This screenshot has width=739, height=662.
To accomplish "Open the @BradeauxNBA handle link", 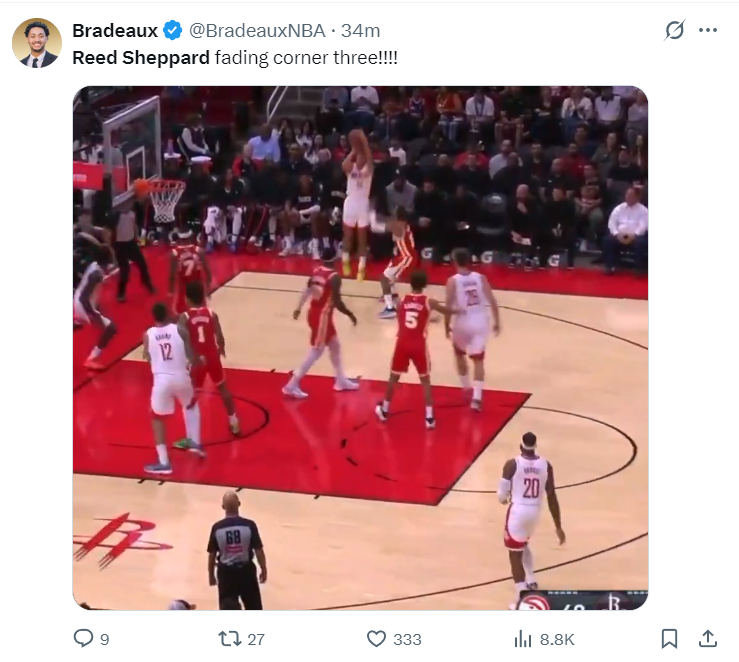I will 257,31.
